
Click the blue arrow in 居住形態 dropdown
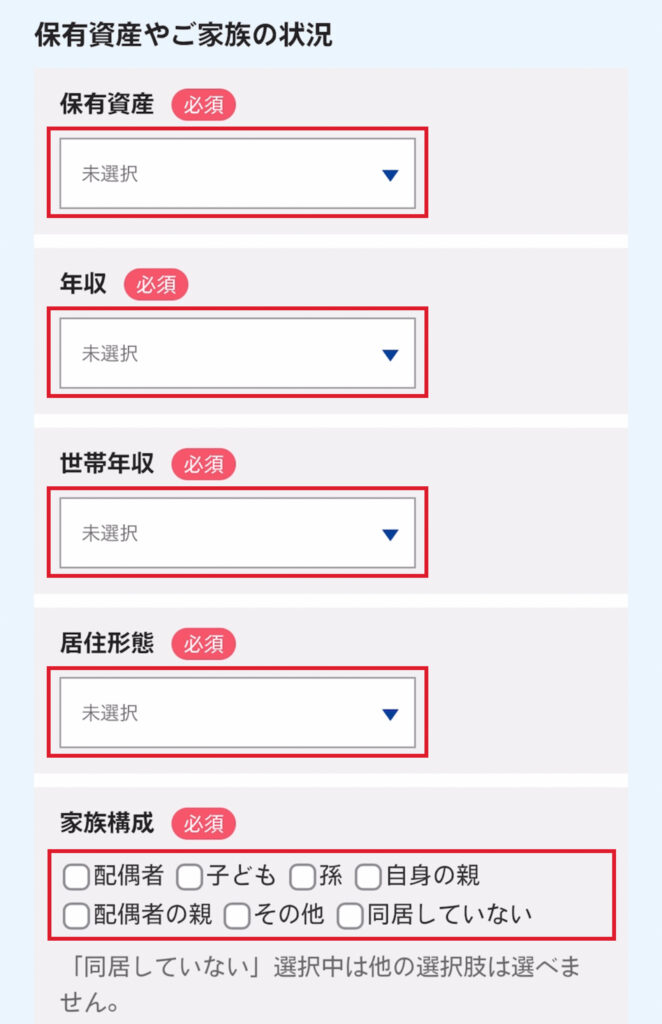[x=390, y=714]
